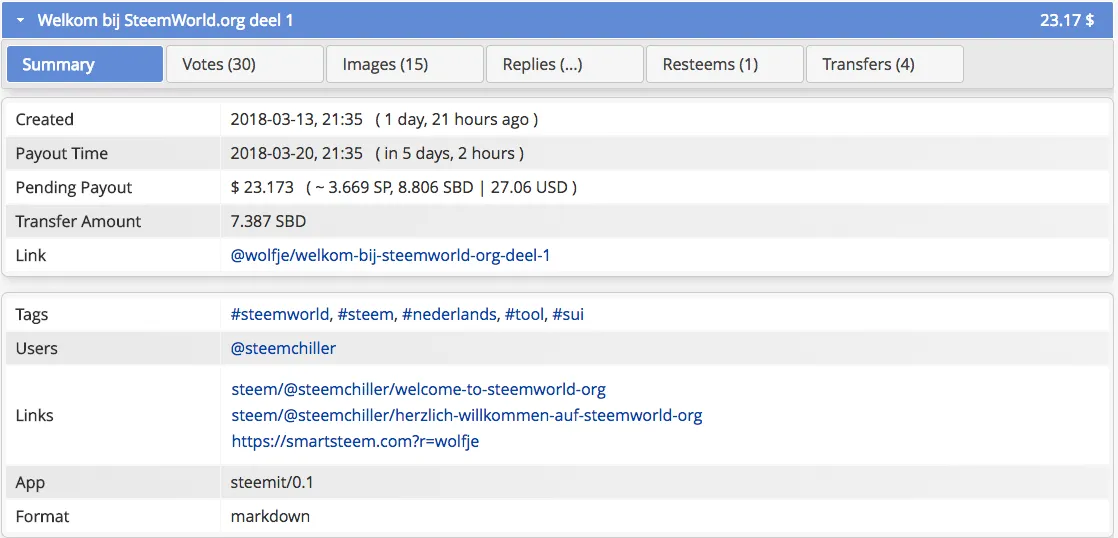Click the post title 'Welkom bij SteemWorld.org deel 1'
This screenshot has height=538, width=1118.
click(x=165, y=20)
